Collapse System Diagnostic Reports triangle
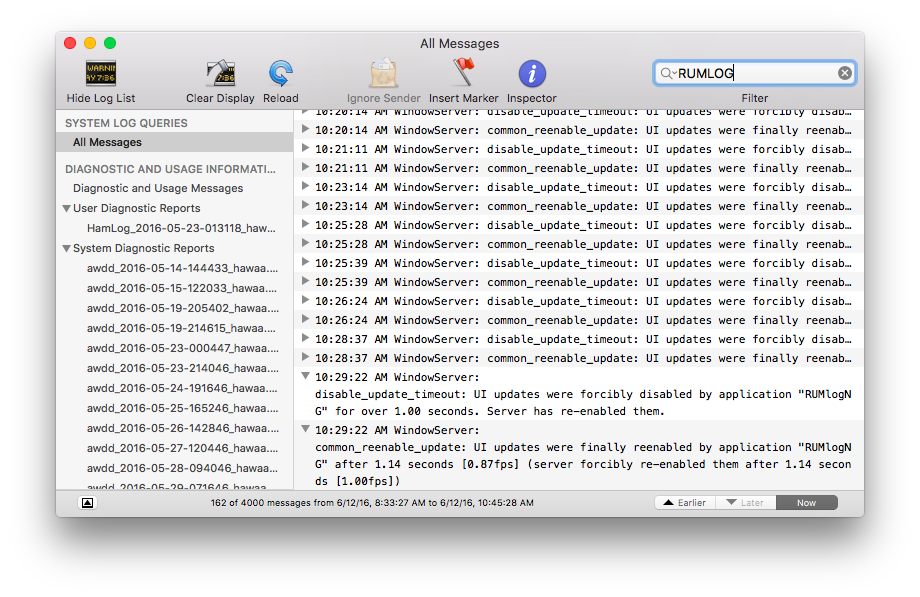 pos(66,248)
